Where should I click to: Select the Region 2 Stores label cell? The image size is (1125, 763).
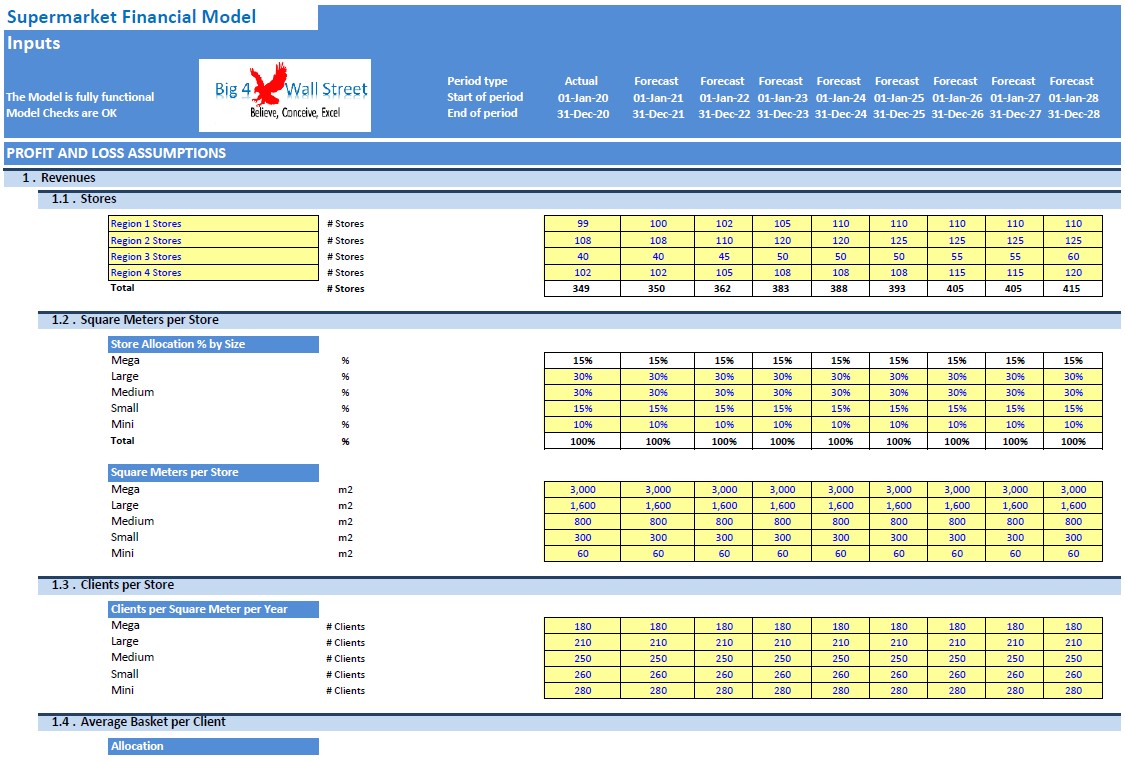point(213,240)
